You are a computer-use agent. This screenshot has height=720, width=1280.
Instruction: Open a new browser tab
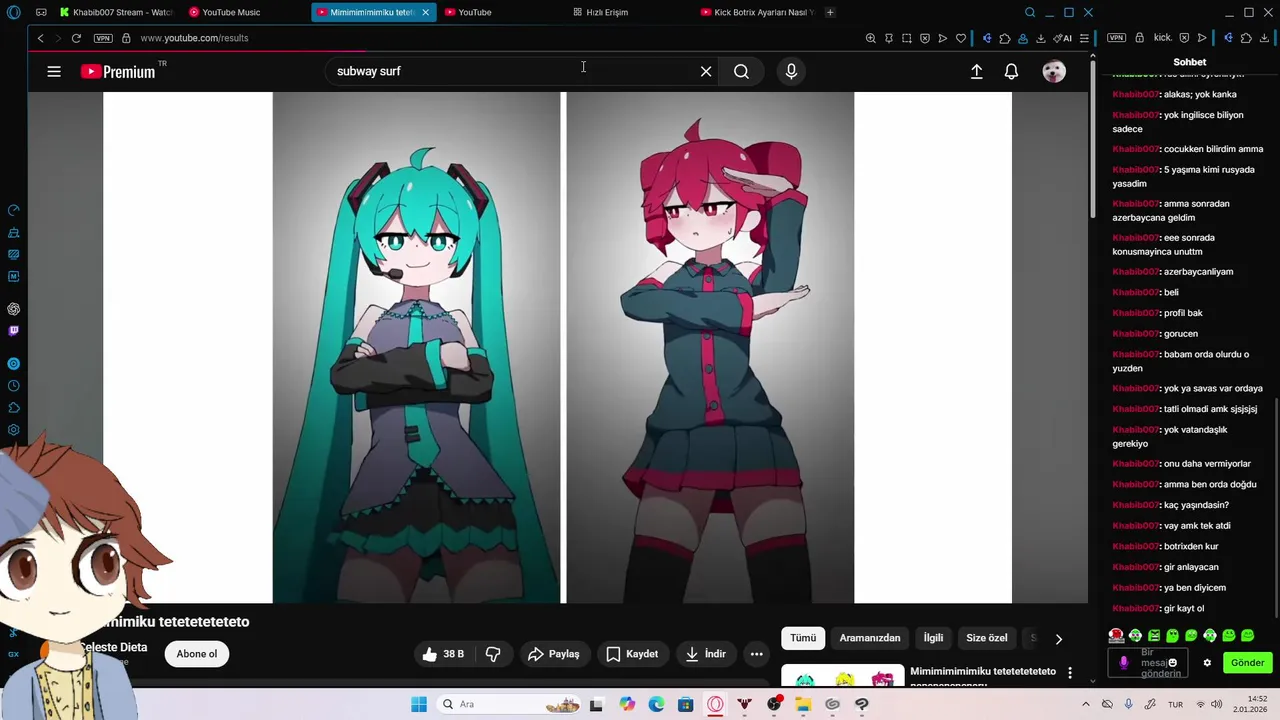(830, 12)
